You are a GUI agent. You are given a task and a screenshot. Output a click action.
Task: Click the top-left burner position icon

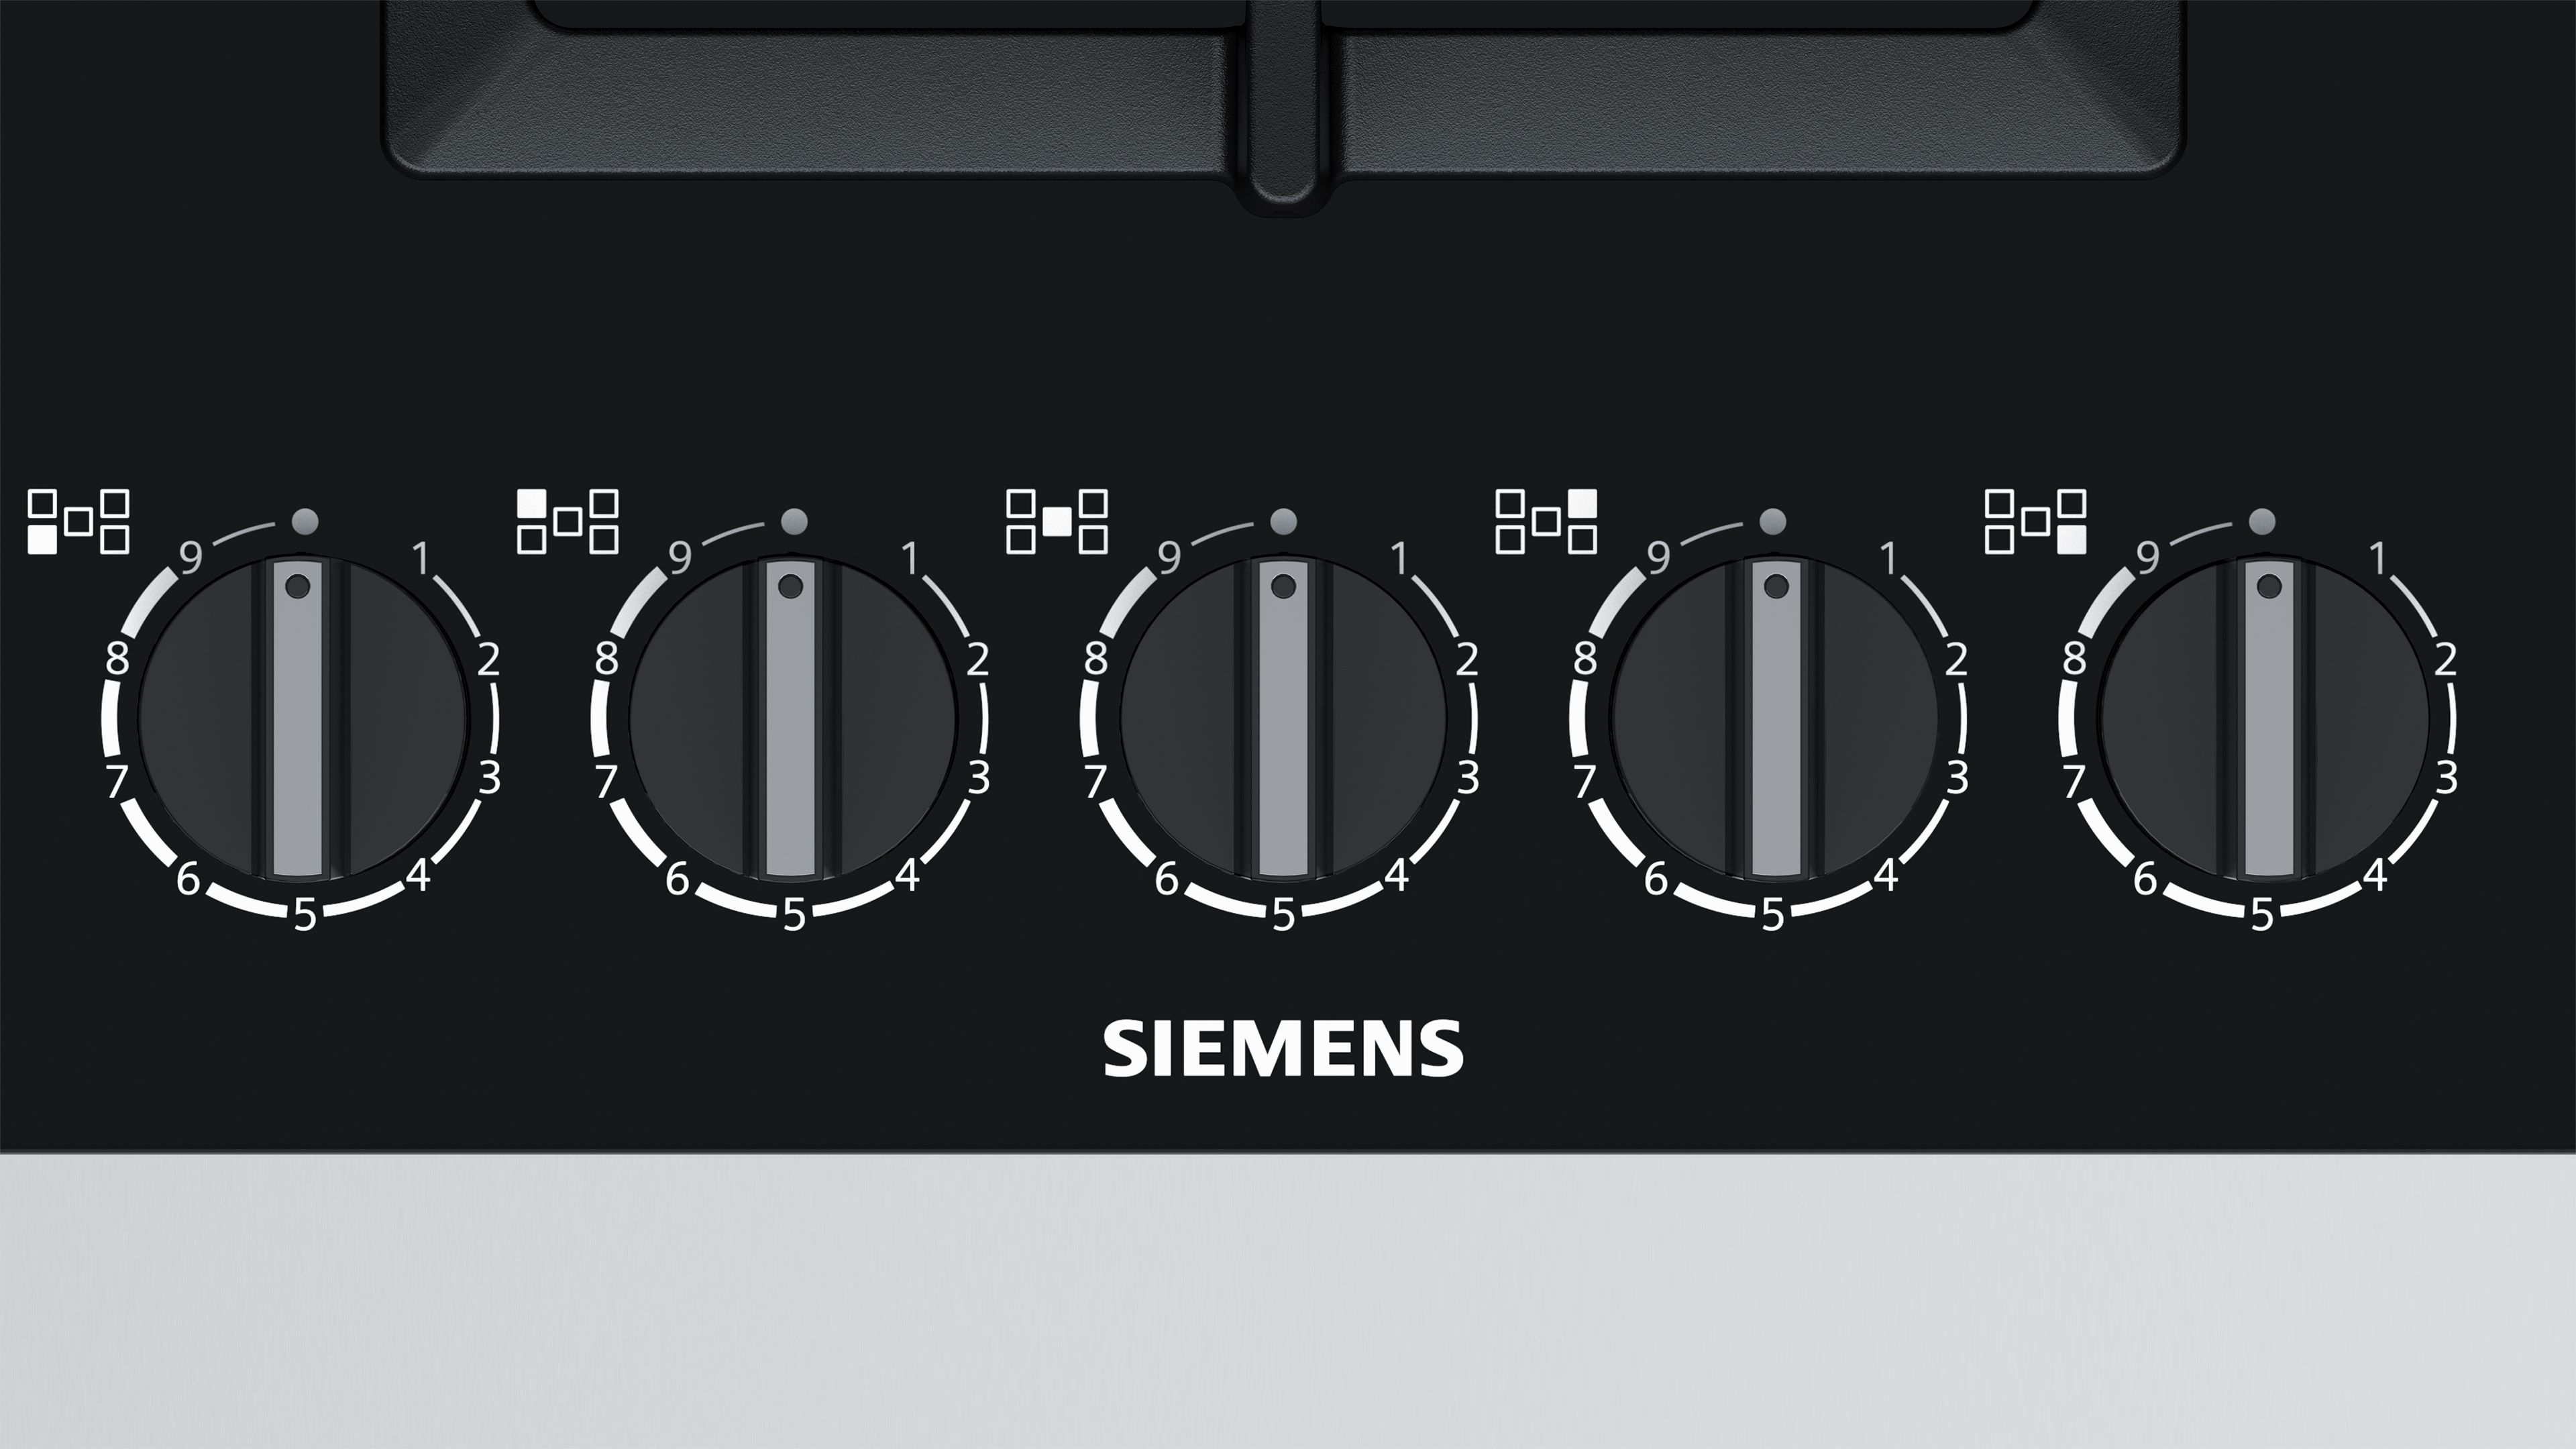tap(568, 522)
